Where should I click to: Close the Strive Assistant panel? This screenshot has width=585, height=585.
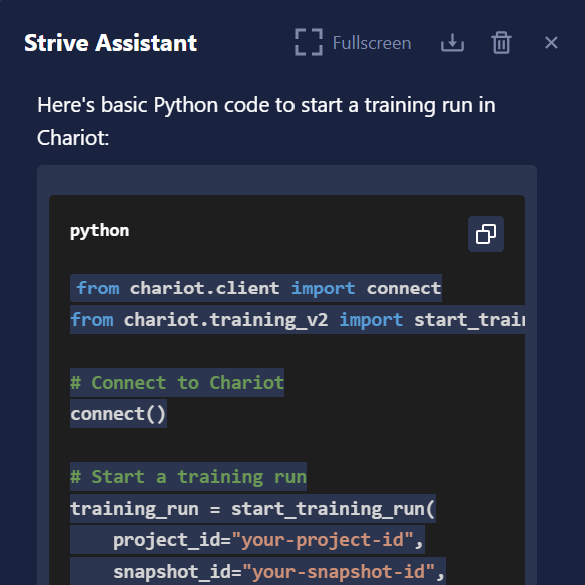(x=551, y=43)
